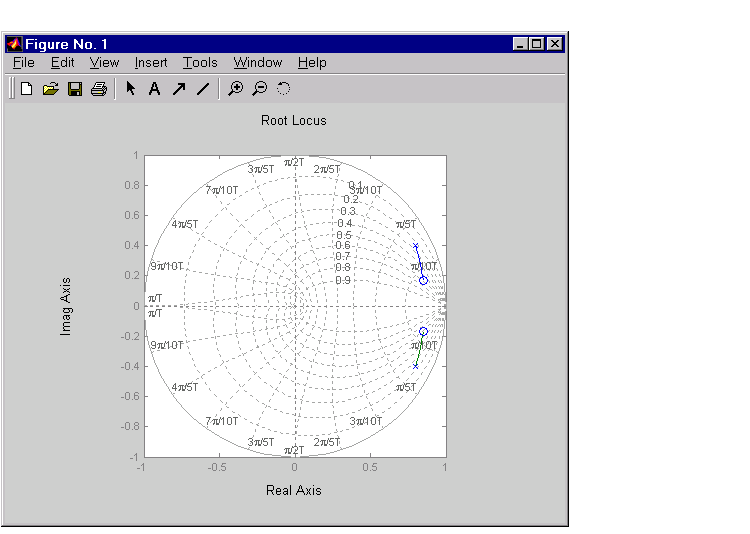This screenshot has height=534, width=750.
Task: Click the Root Locus plot title
Action: tap(294, 121)
